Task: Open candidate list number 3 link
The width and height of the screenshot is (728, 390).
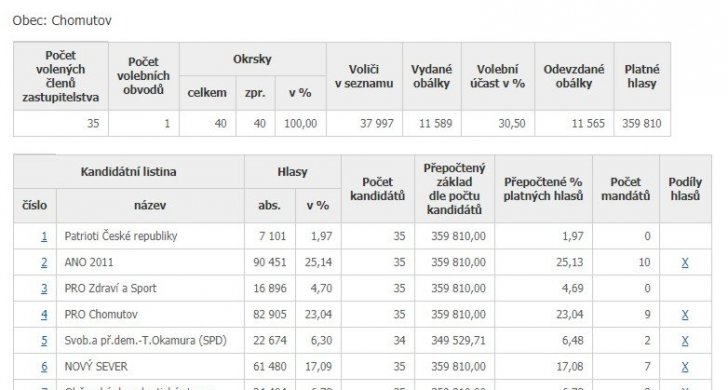Action: [x=44, y=288]
